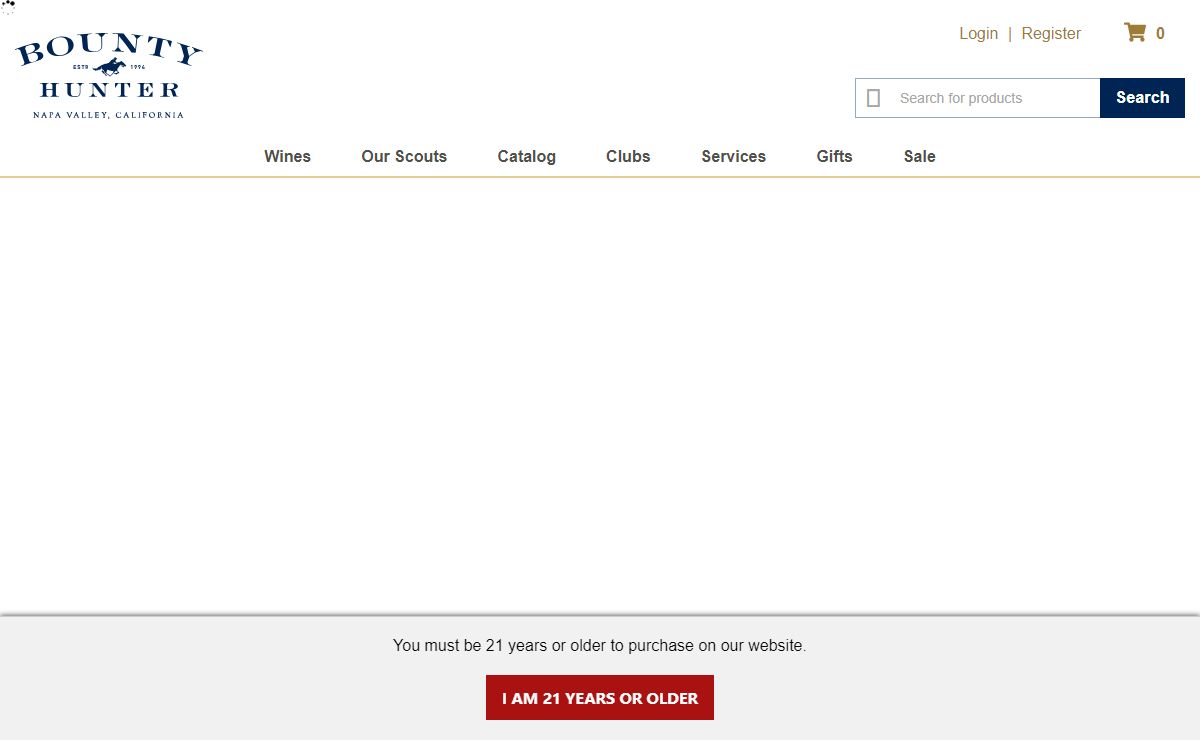This screenshot has height=740, width=1200.
Task: Click the loading spinner in the top-left corner
Action: (8, 7)
